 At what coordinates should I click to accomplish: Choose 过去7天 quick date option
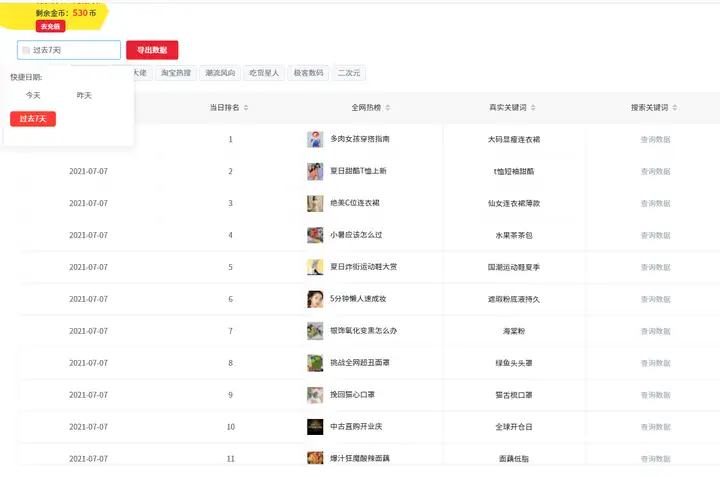(33, 119)
